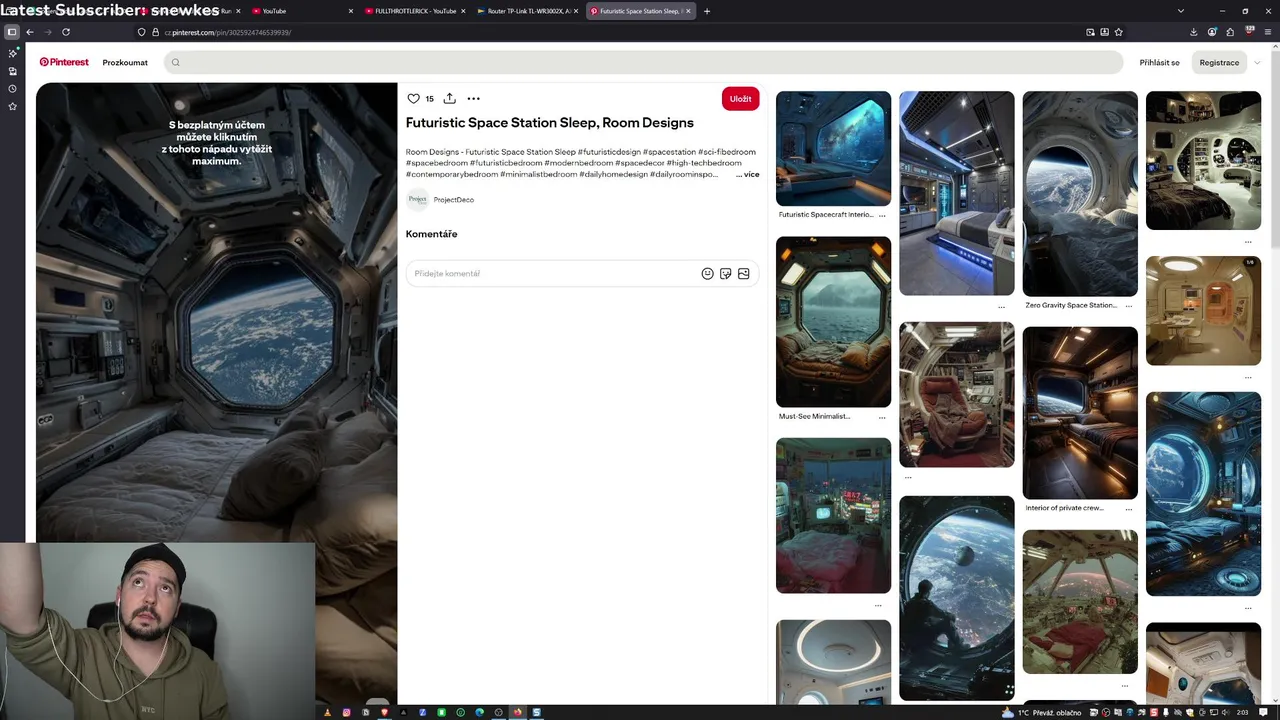Open Must-See Minimalist pin thumbnail
This screenshot has width=1280, height=720.
(x=833, y=321)
